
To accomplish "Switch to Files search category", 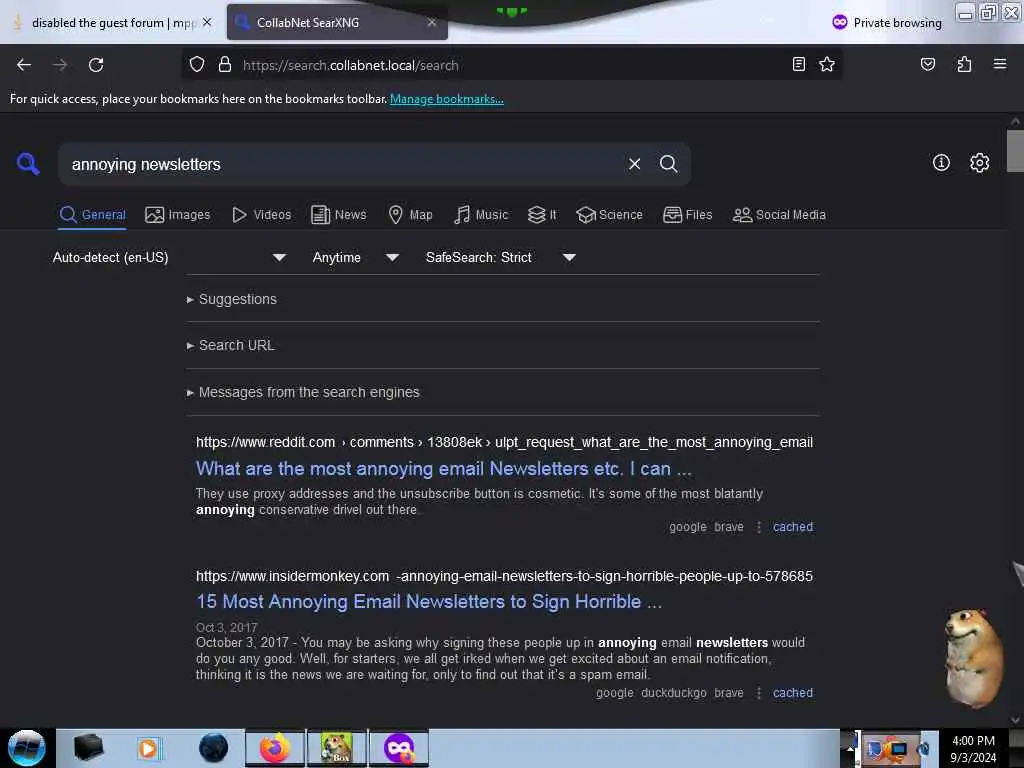I will click(x=687, y=215).
